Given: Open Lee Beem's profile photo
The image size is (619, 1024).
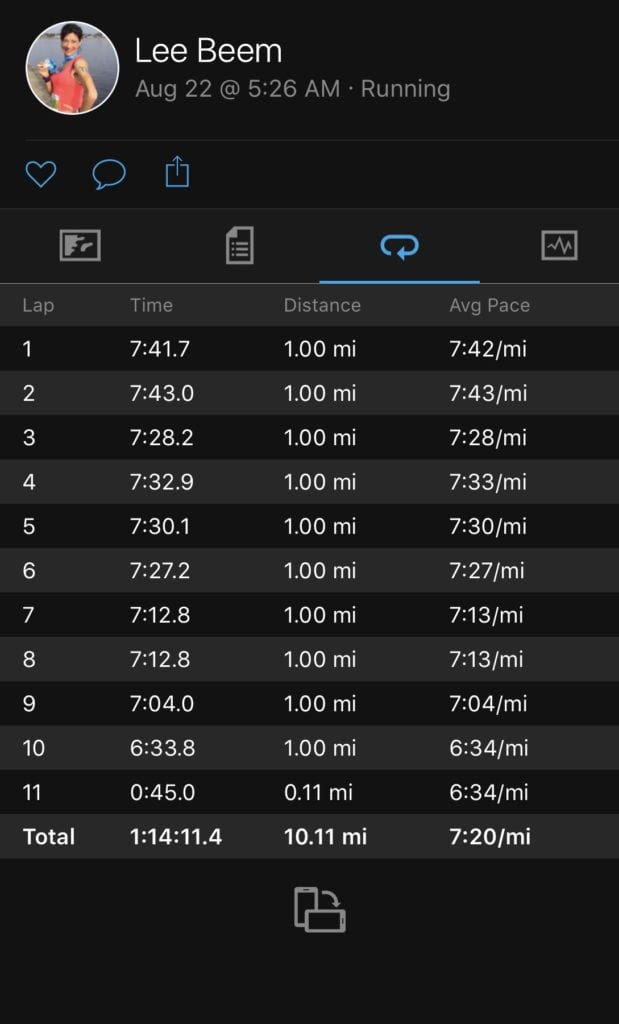Looking at the screenshot, I should pos(72,68).
